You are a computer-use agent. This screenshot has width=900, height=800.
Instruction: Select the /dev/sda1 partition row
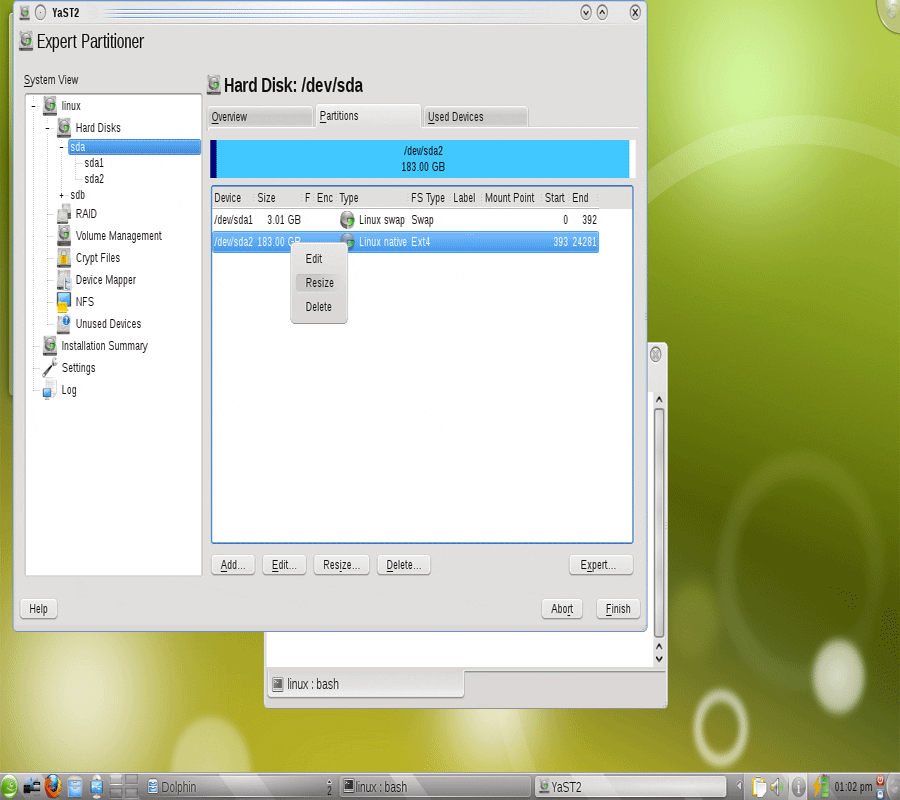pos(405,220)
